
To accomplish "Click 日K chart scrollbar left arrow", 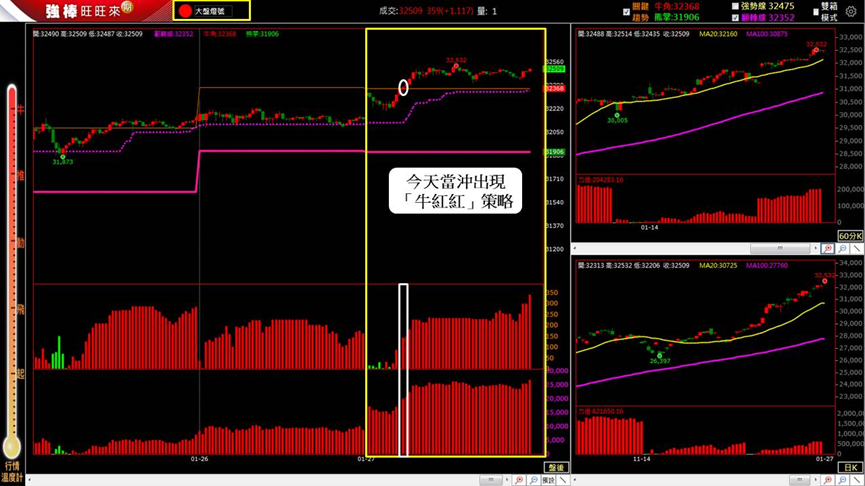I will click(x=575, y=480).
